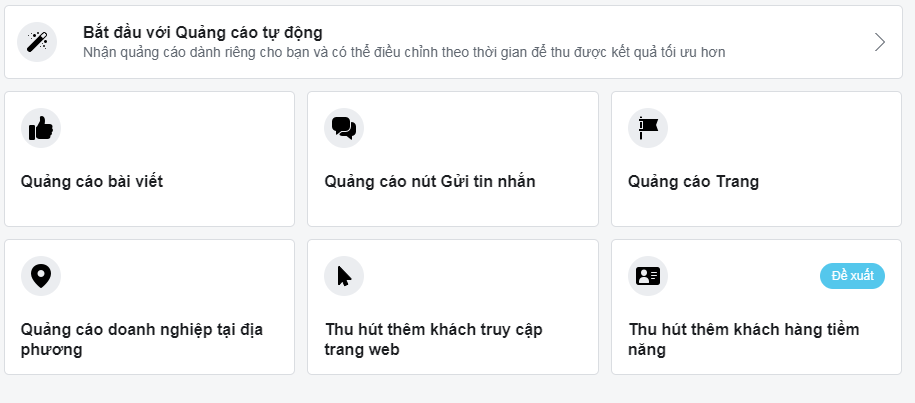Click the magic wand automated ads icon
Viewport: 915px width, 403px height.
(37, 42)
